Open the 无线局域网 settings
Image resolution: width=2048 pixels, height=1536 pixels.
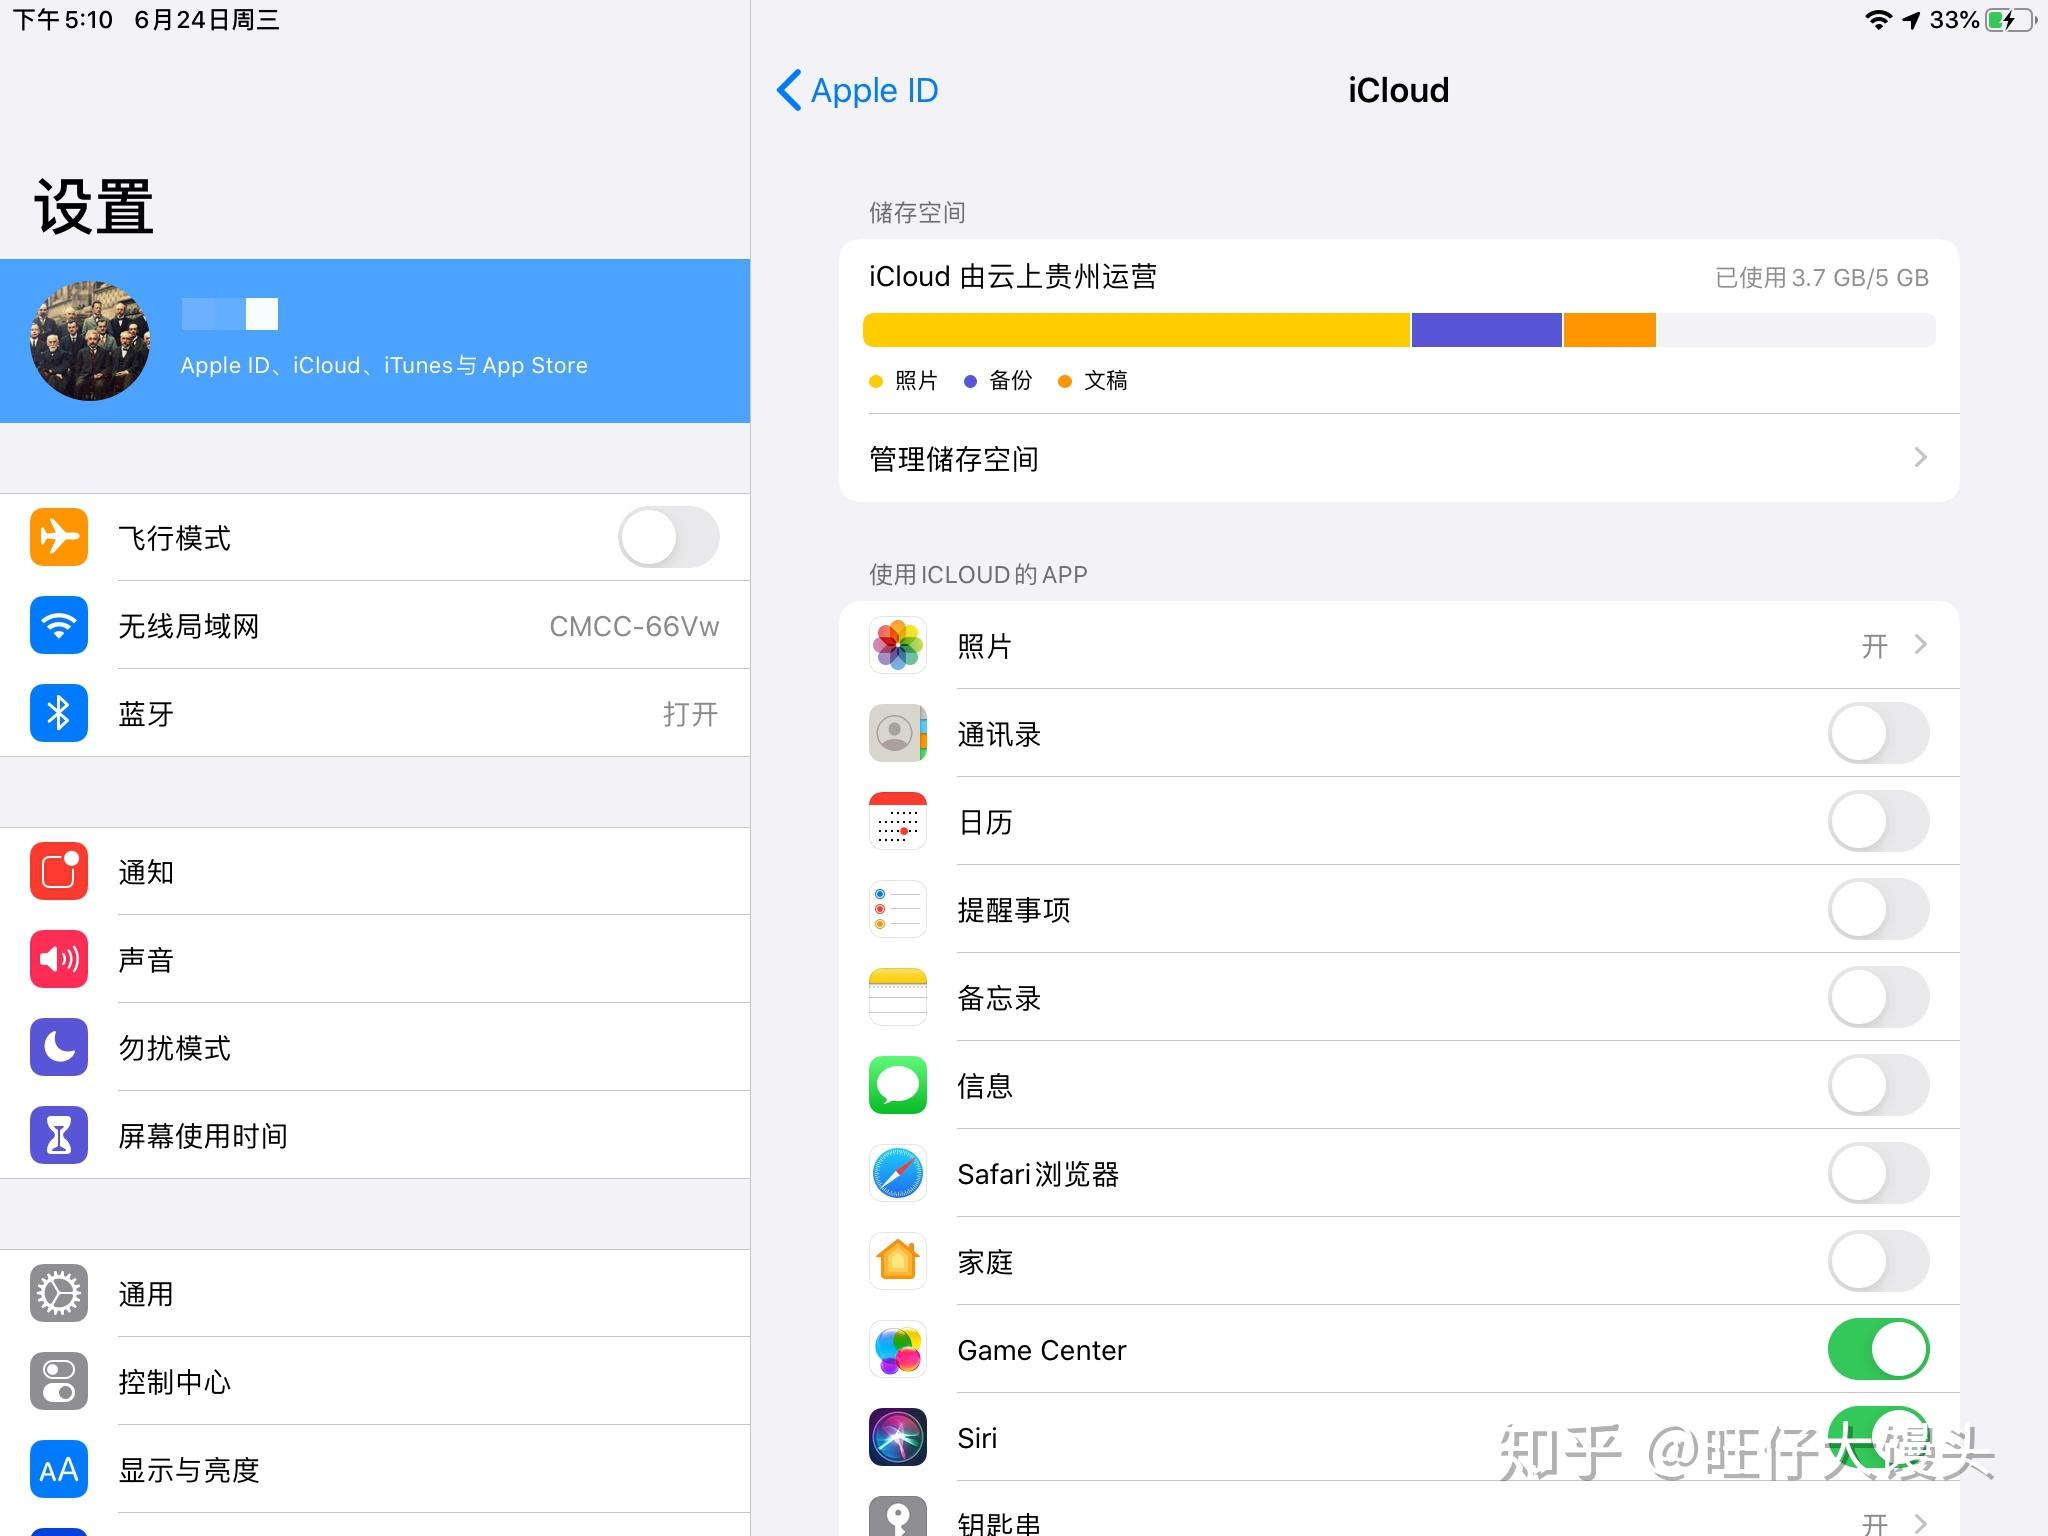[375, 625]
